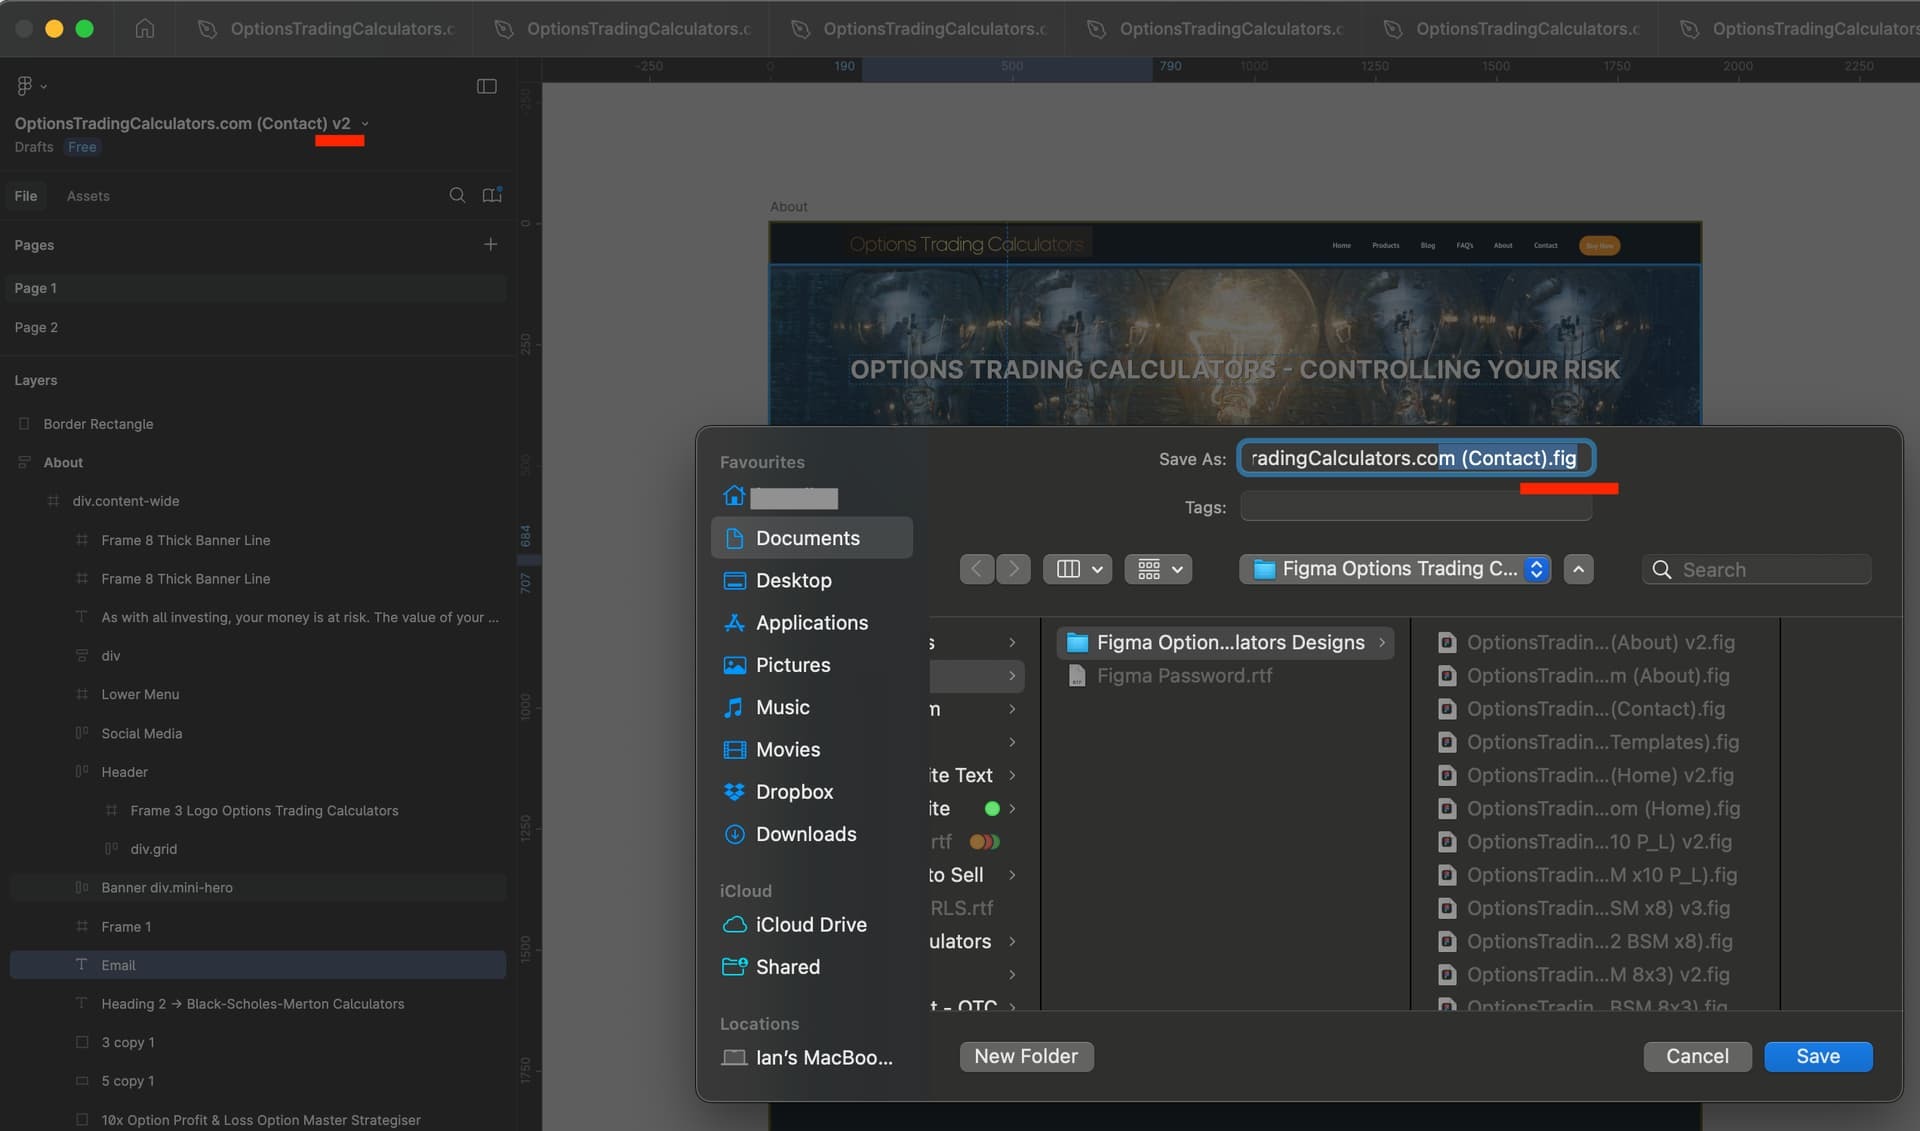Select Dropbox in Favourites

click(812, 791)
